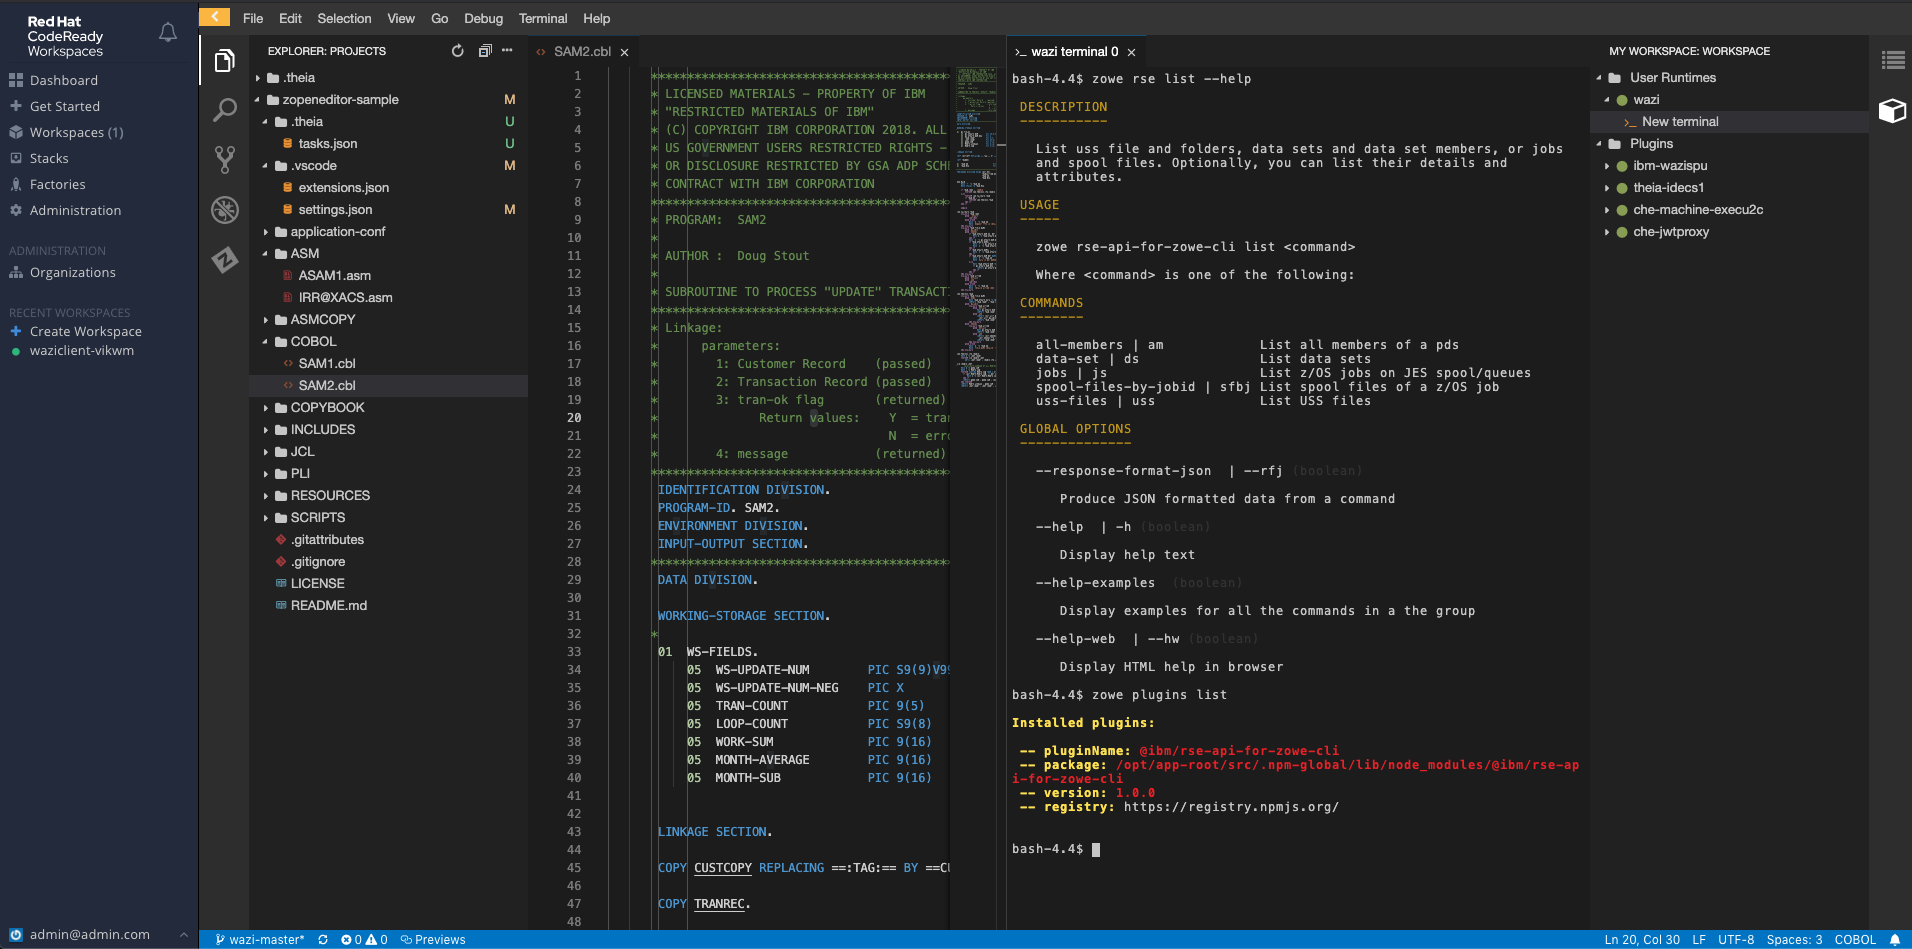Open the notifications bell in CodeReady sidebar

pos(168,33)
